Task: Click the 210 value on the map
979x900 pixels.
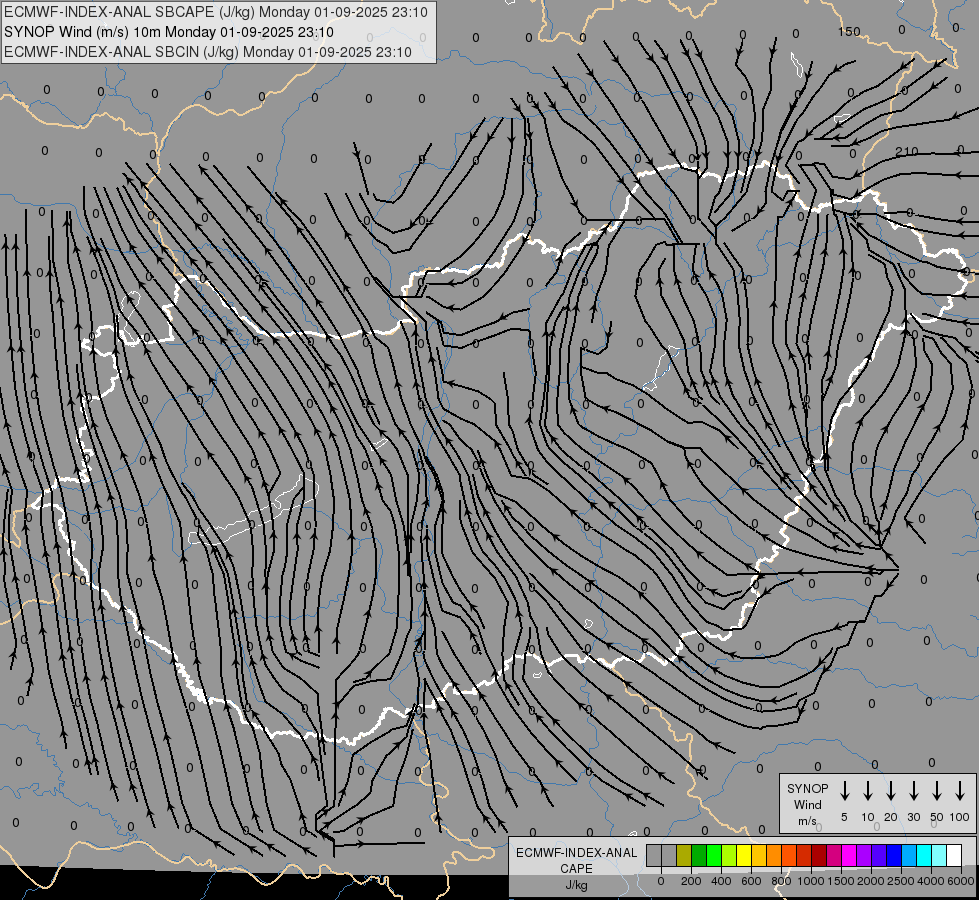Action: coord(907,151)
